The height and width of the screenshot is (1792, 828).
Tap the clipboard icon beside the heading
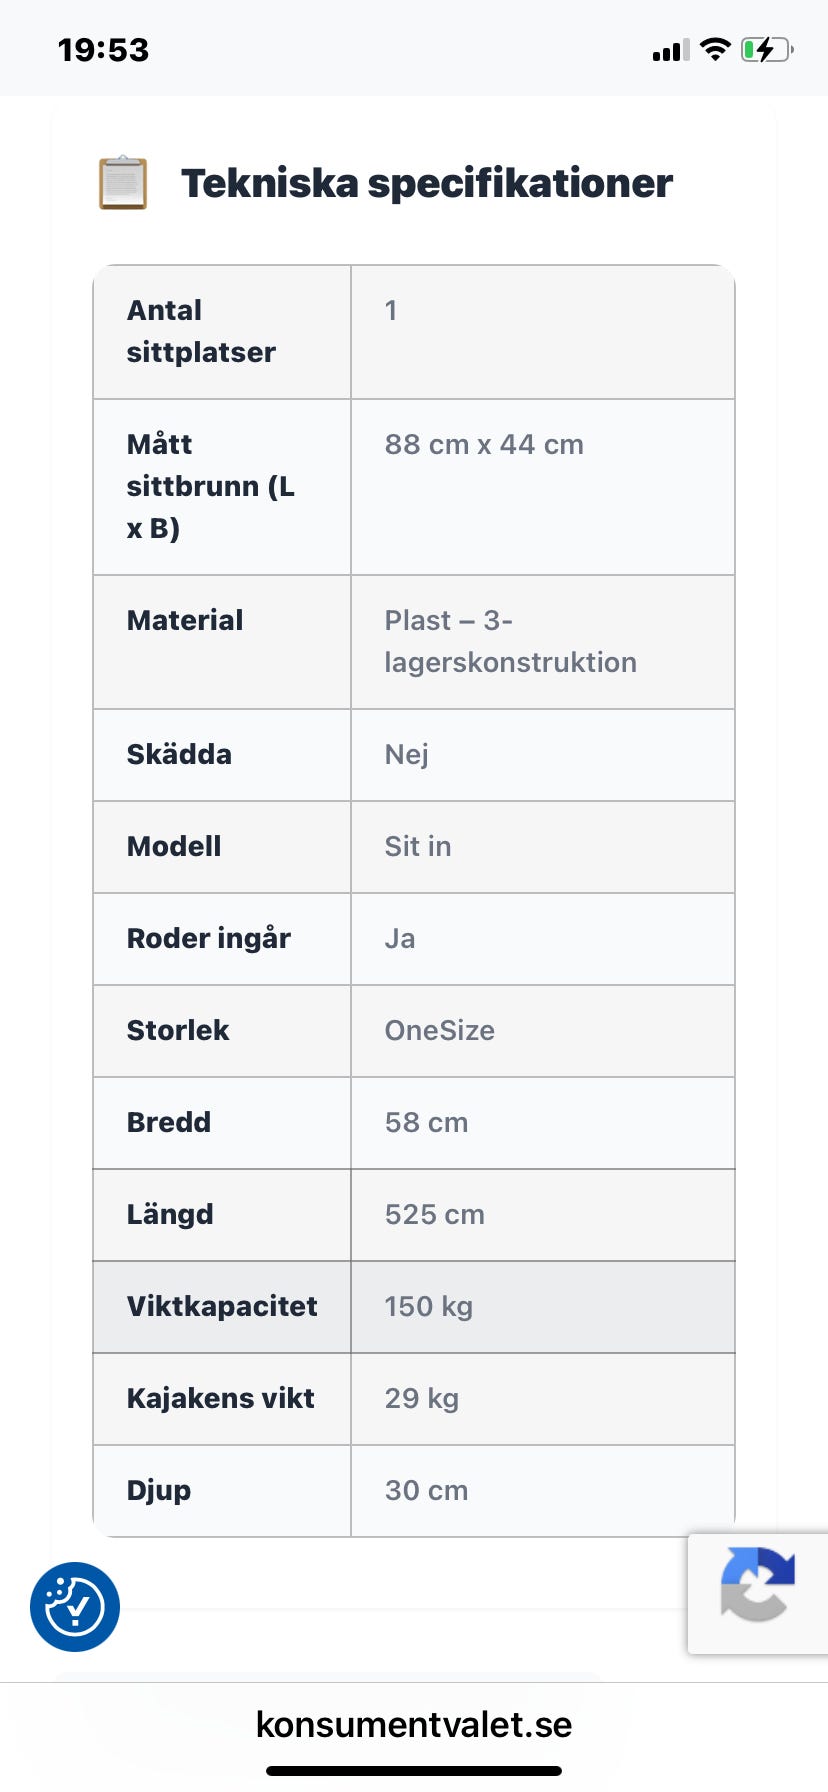point(123,183)
